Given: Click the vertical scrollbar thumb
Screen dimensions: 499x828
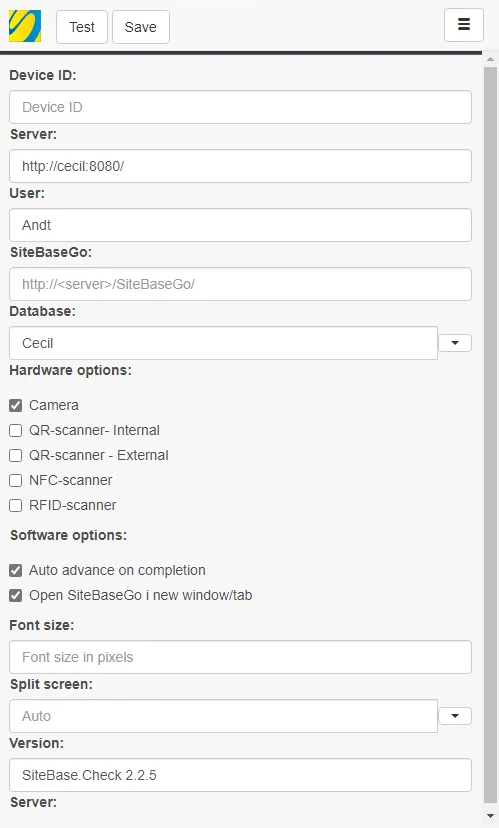Looking at the screenshot, I should pyautogui.click(x=491, y=436).
